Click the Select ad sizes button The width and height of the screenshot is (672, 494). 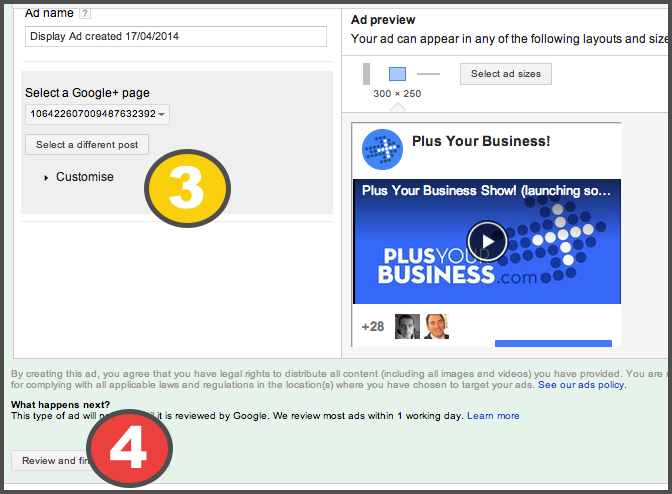[x=506, y=74]
